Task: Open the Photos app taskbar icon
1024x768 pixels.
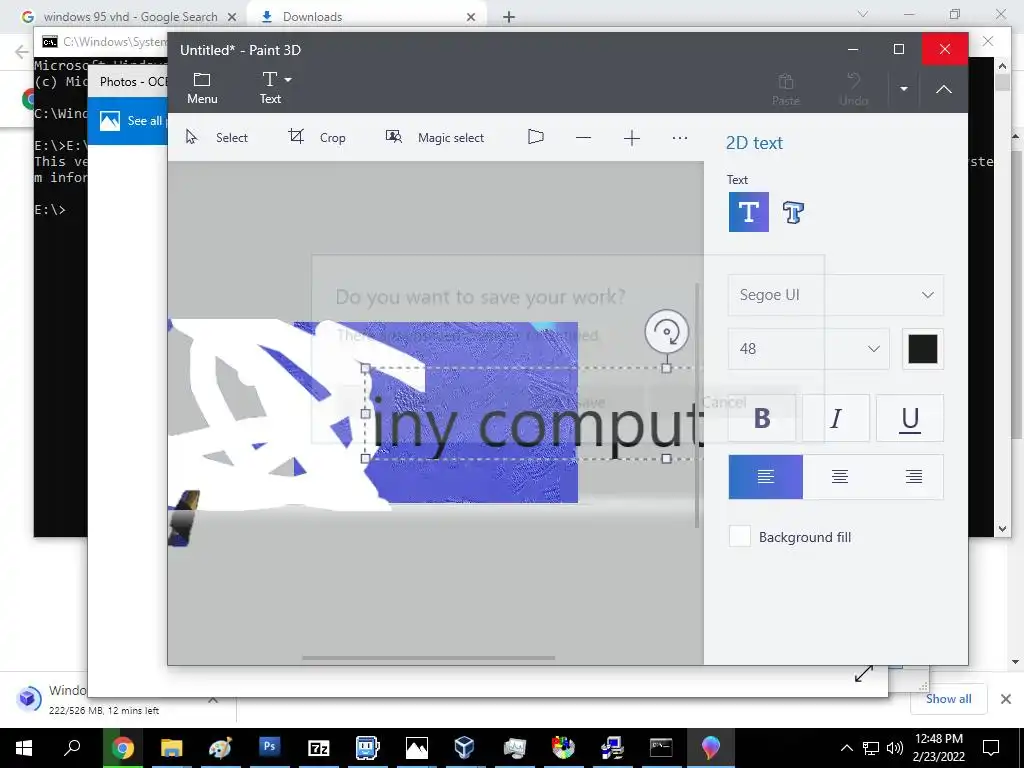Action: (x=416, y=748)
